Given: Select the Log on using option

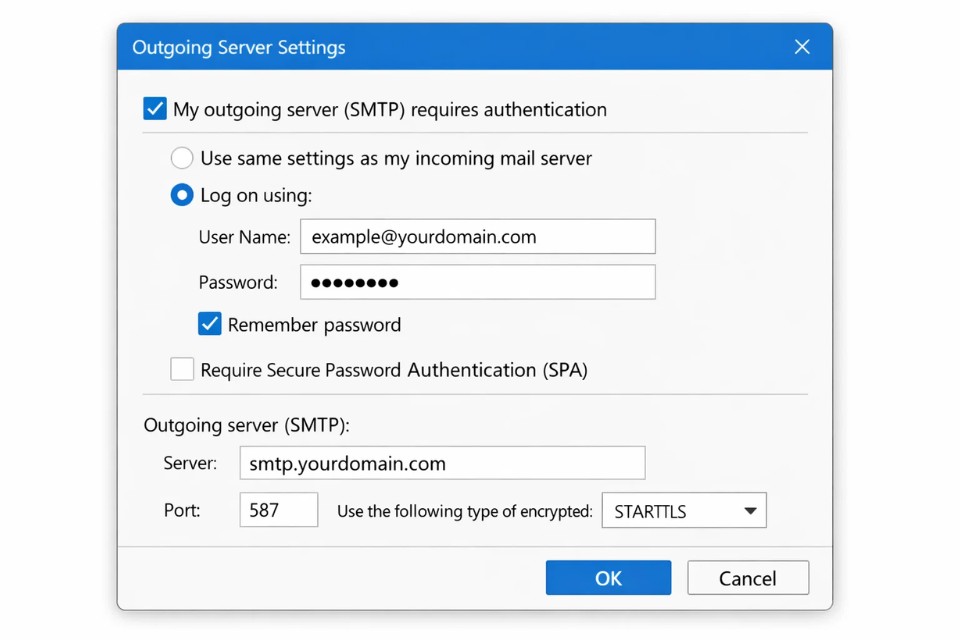Looking at the screenshot, I should click(181, 195).
